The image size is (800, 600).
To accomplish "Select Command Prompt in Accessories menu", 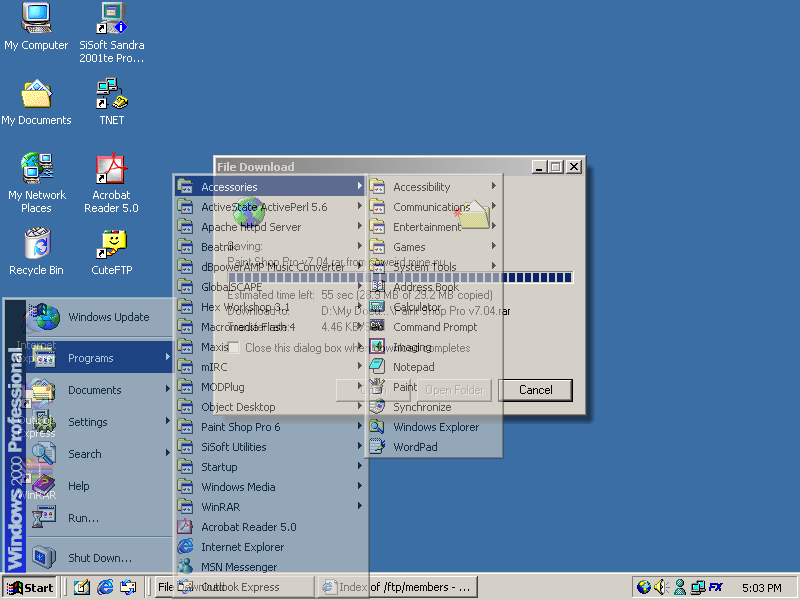I will 432,327.
